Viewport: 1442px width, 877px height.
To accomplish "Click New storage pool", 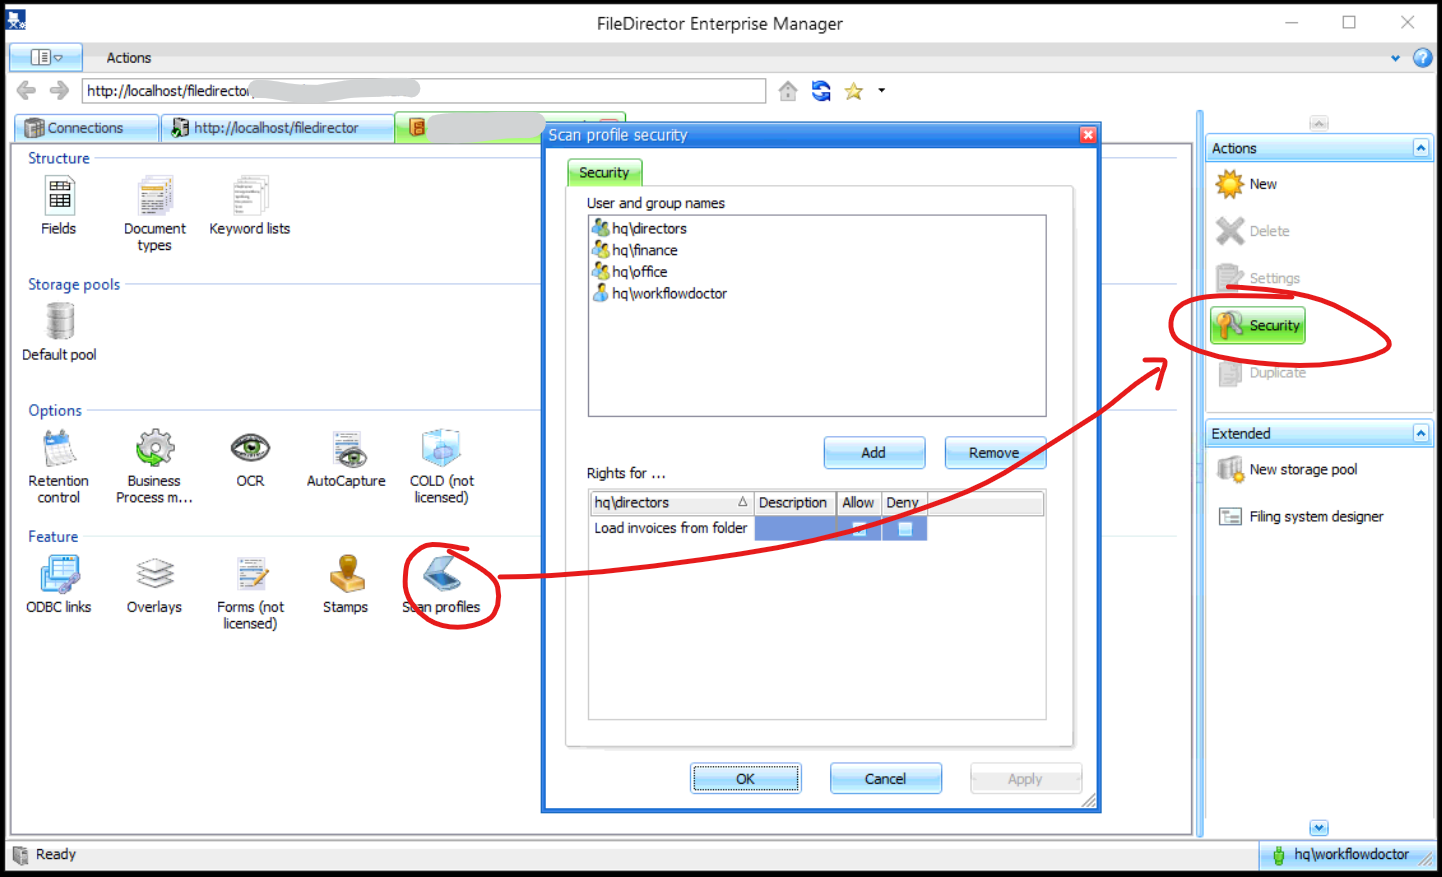I will click(1287, 469).
